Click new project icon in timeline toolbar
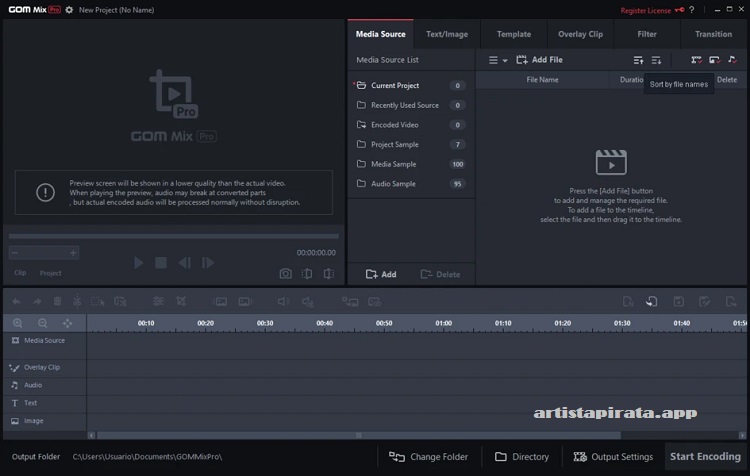 [x=628, y=301]
